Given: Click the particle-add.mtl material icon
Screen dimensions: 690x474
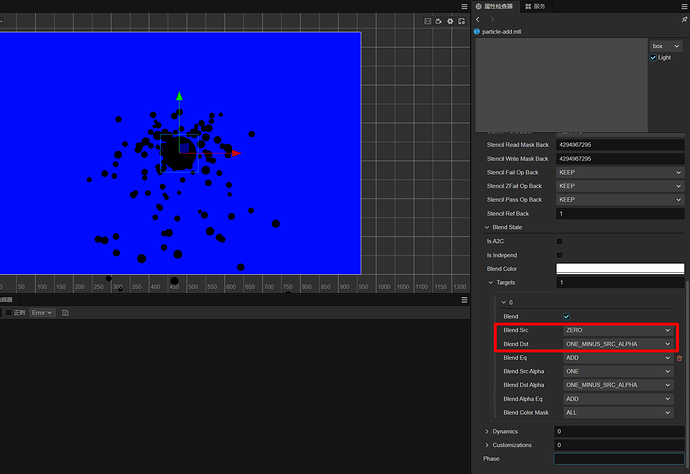Looking at the screenshot, I should pyautogui.click(x=477, y=32).
